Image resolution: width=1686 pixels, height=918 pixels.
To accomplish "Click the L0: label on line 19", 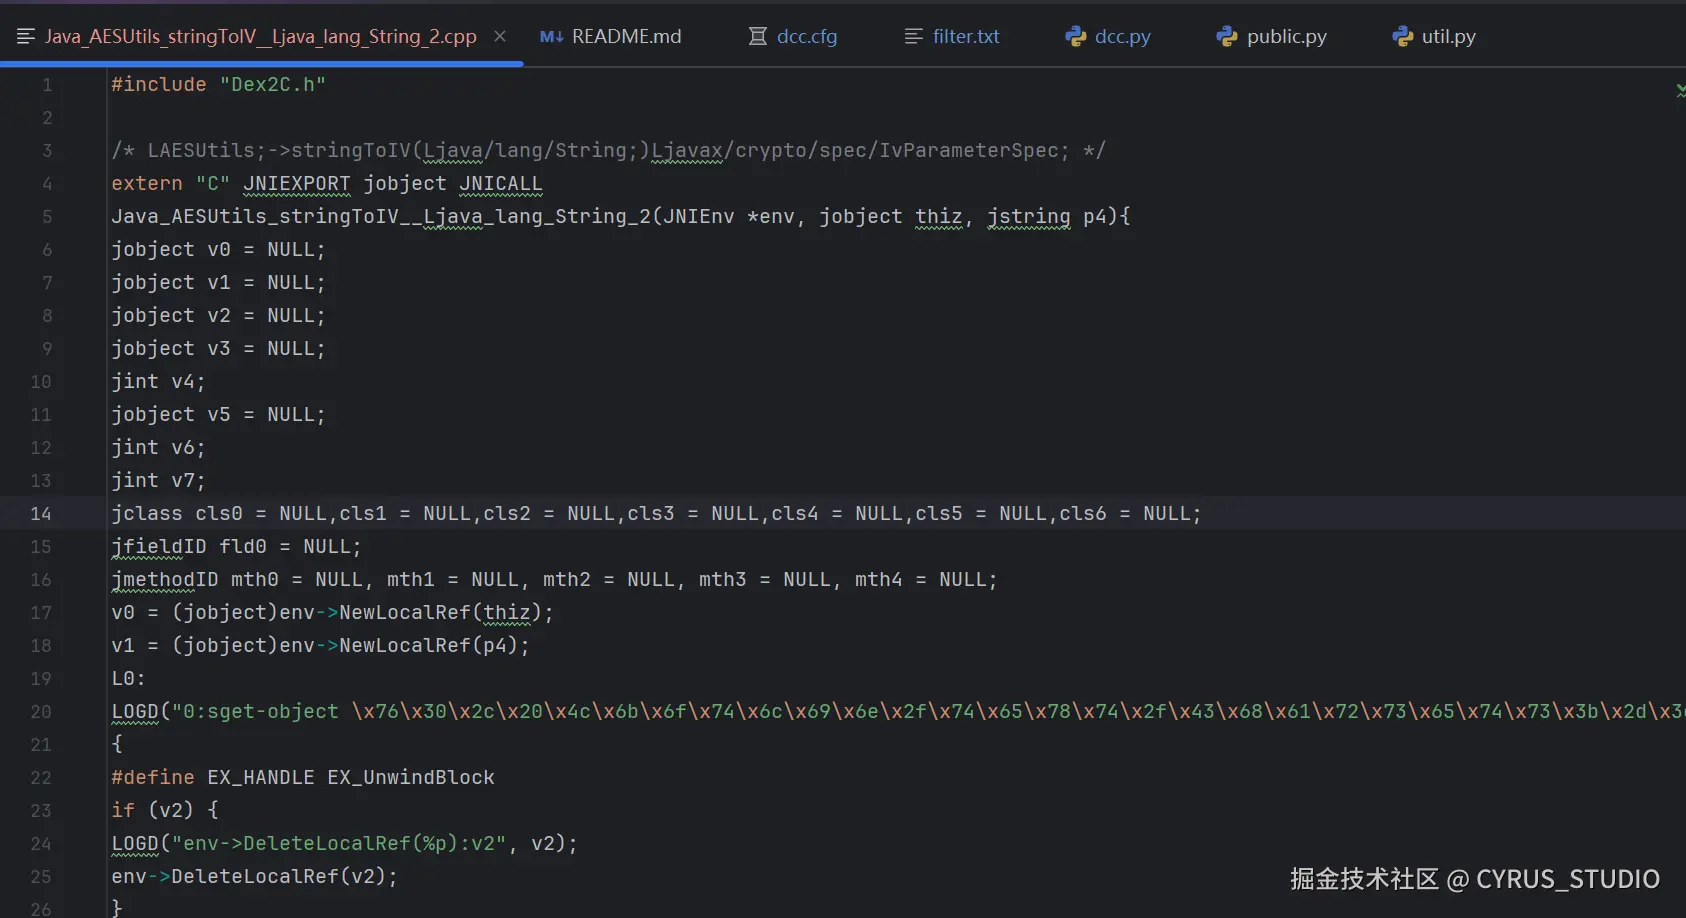I will click(x=129, y=679).
